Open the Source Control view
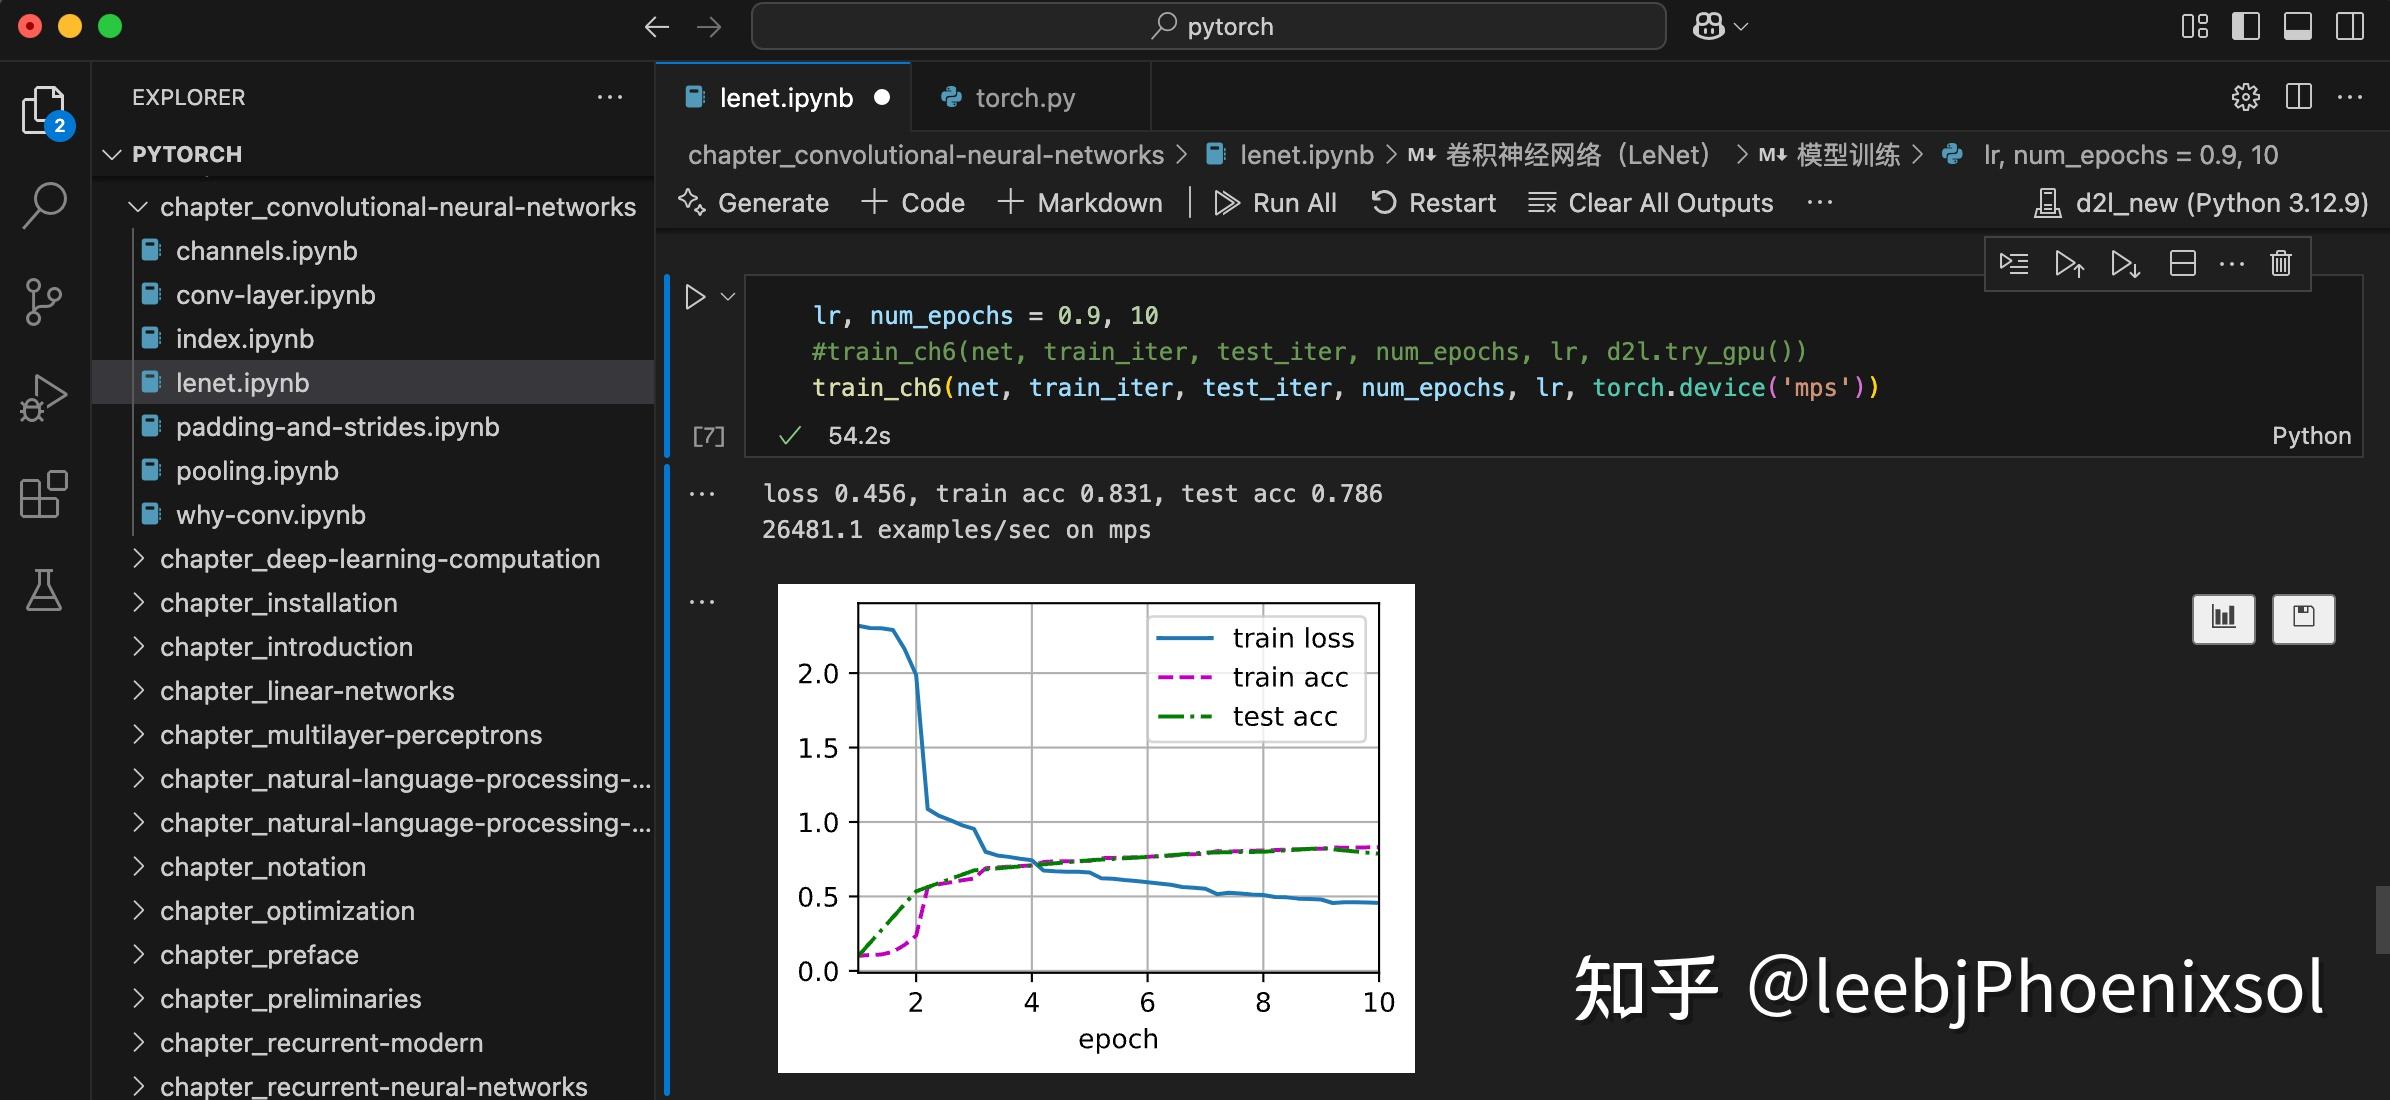 point(42,301)
